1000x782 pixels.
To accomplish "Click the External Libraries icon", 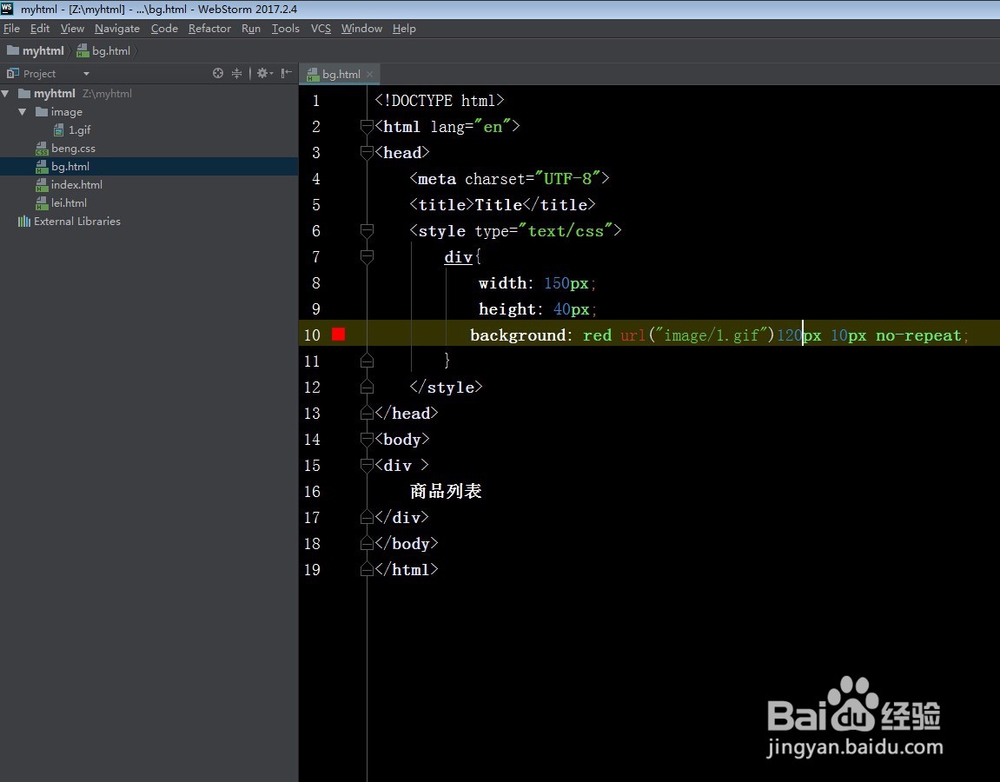I will point(24,221).
